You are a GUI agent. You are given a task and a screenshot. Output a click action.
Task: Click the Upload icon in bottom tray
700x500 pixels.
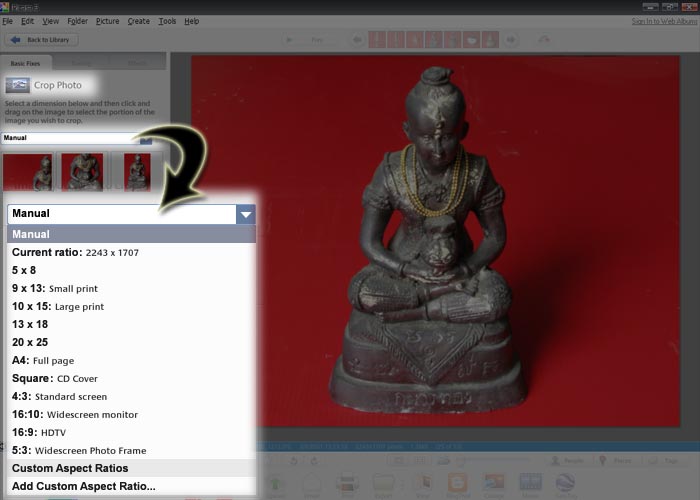275,485
